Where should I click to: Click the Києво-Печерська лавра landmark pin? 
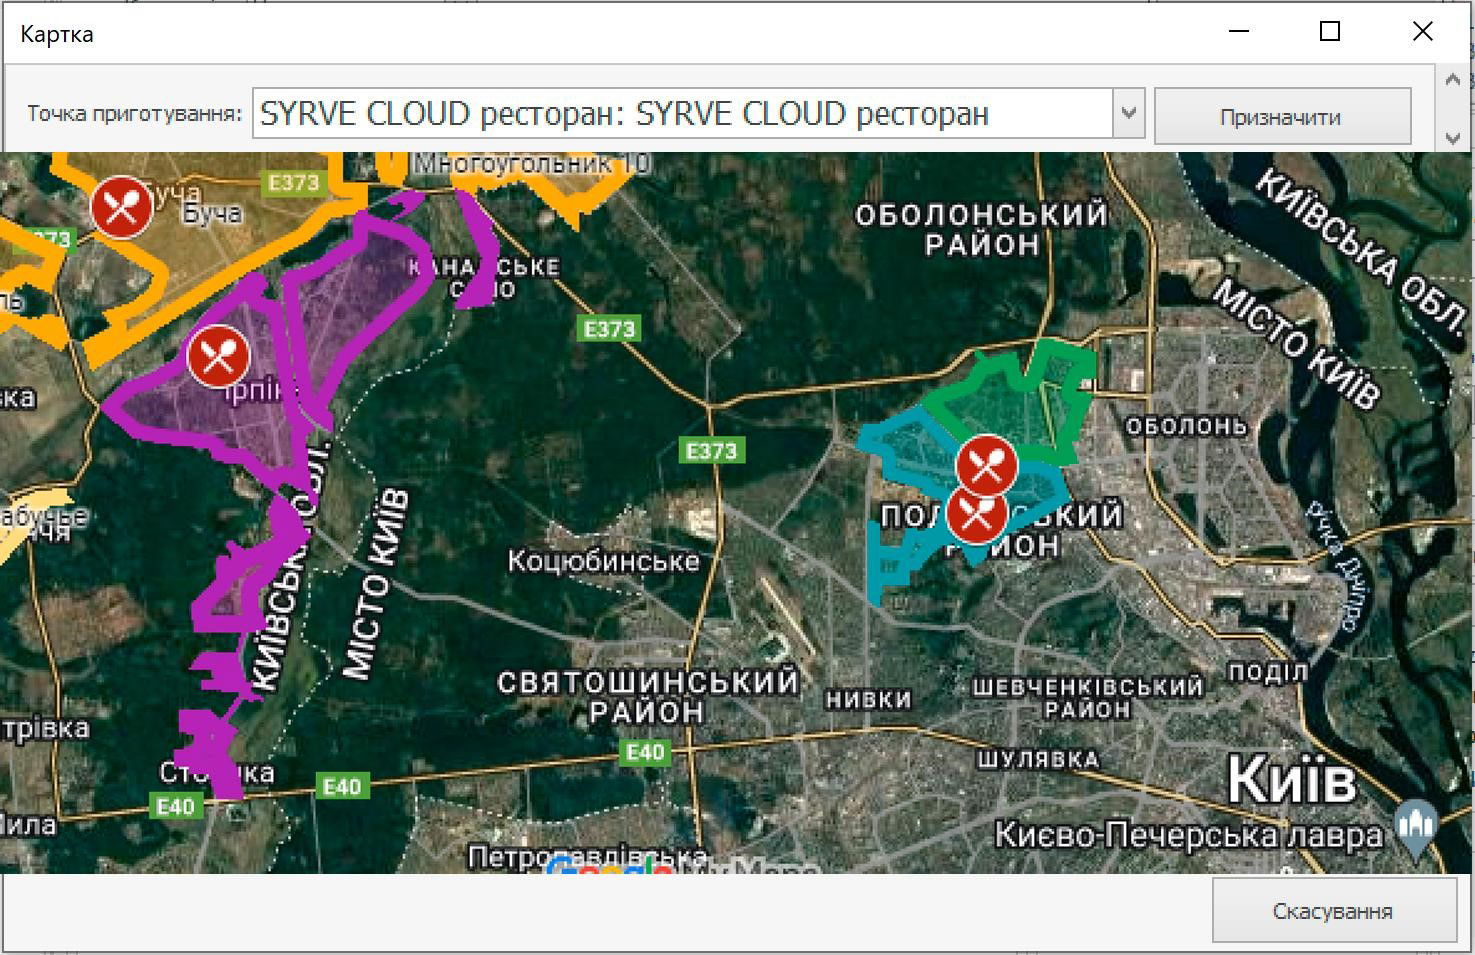tap(1415, 826)
